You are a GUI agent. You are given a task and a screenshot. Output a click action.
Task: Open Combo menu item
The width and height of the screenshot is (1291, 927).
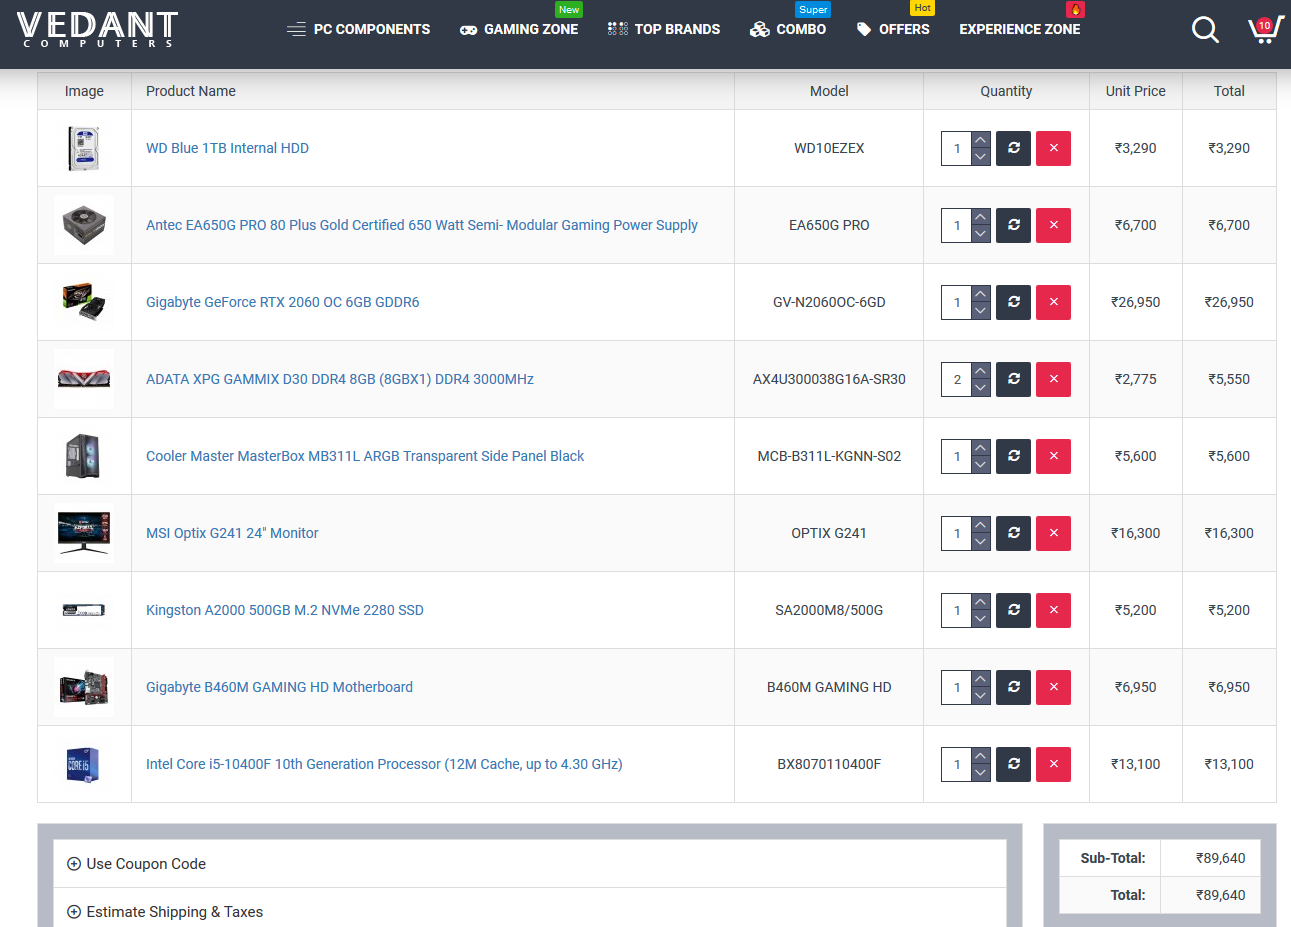pyautogui.click(x=788, y=29)
